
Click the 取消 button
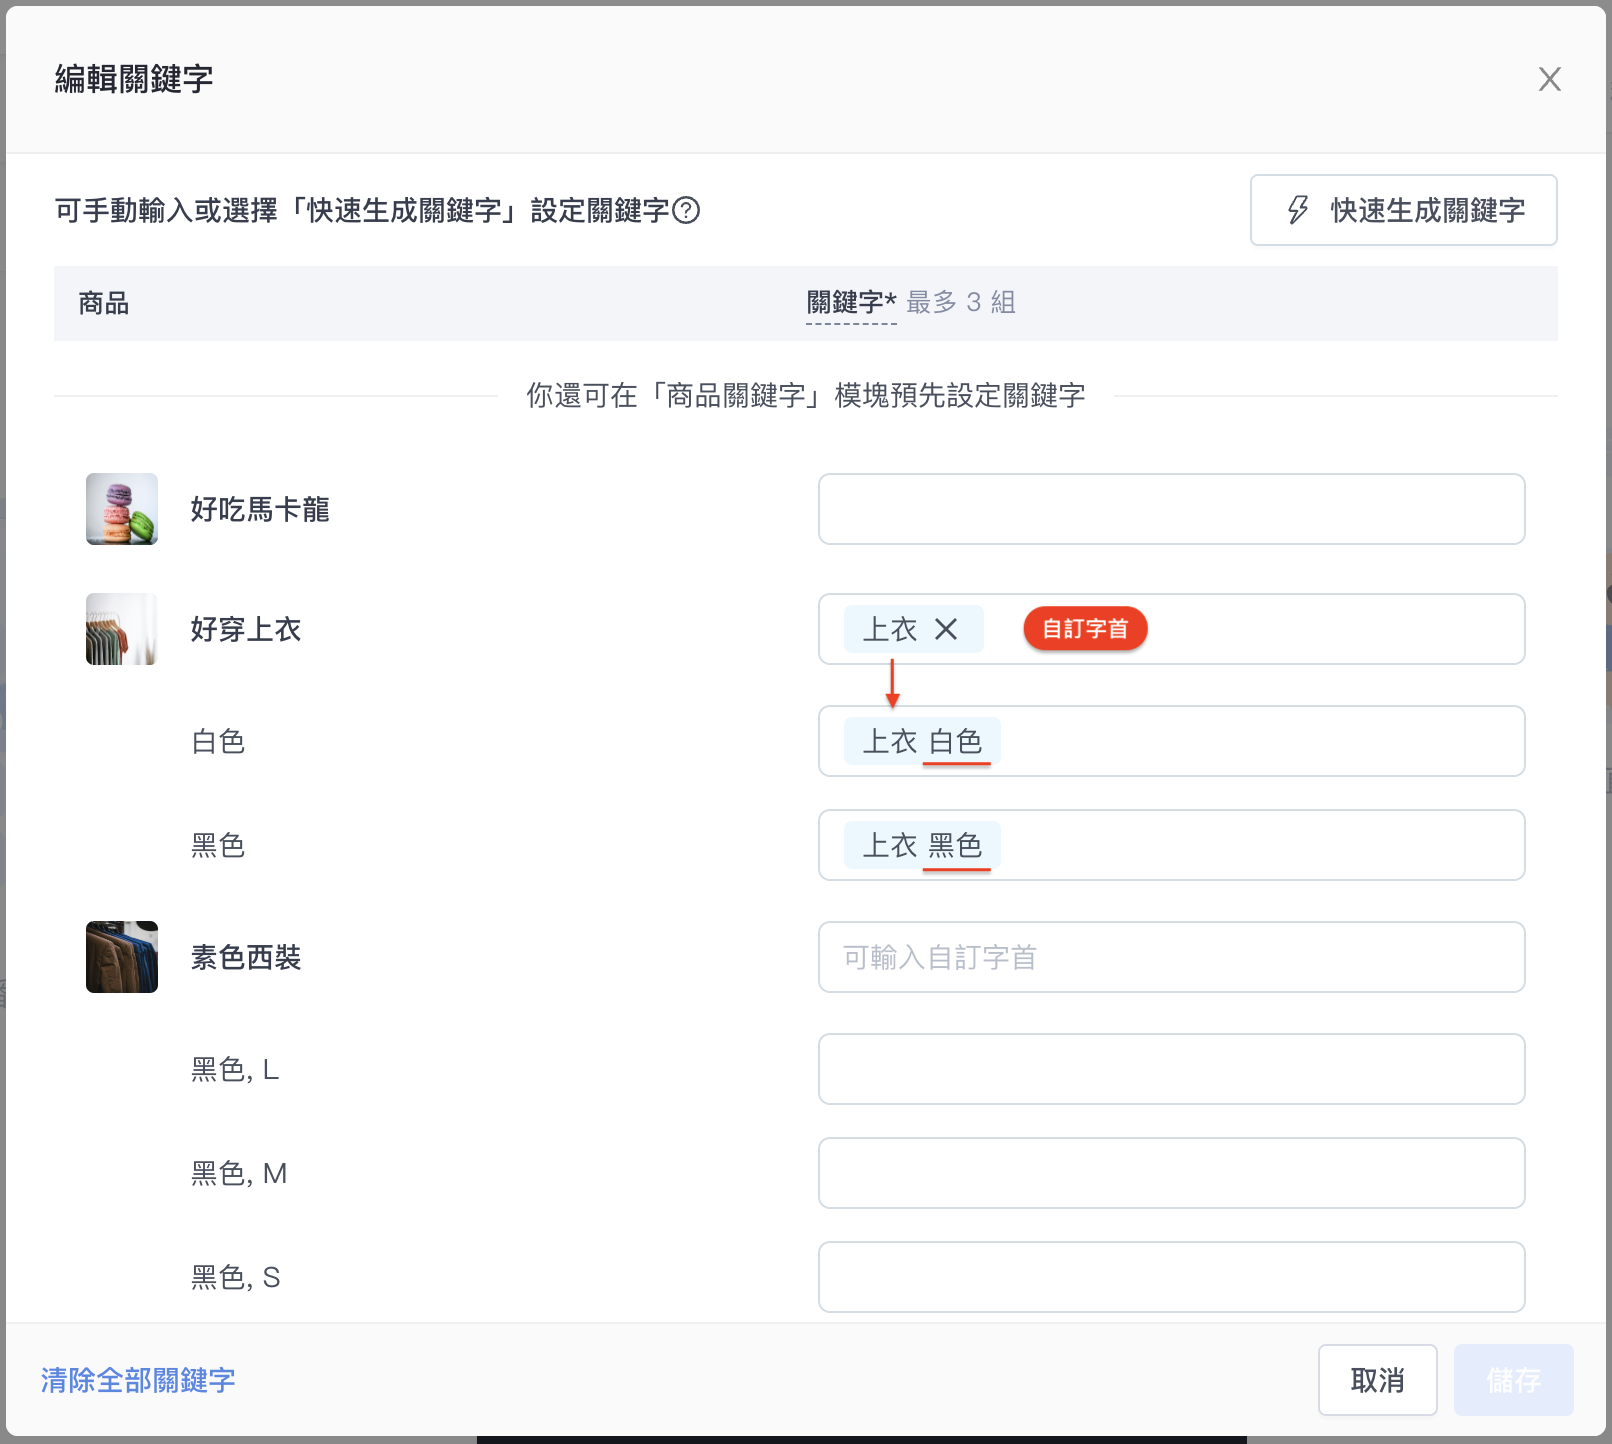point(1377,1380)
